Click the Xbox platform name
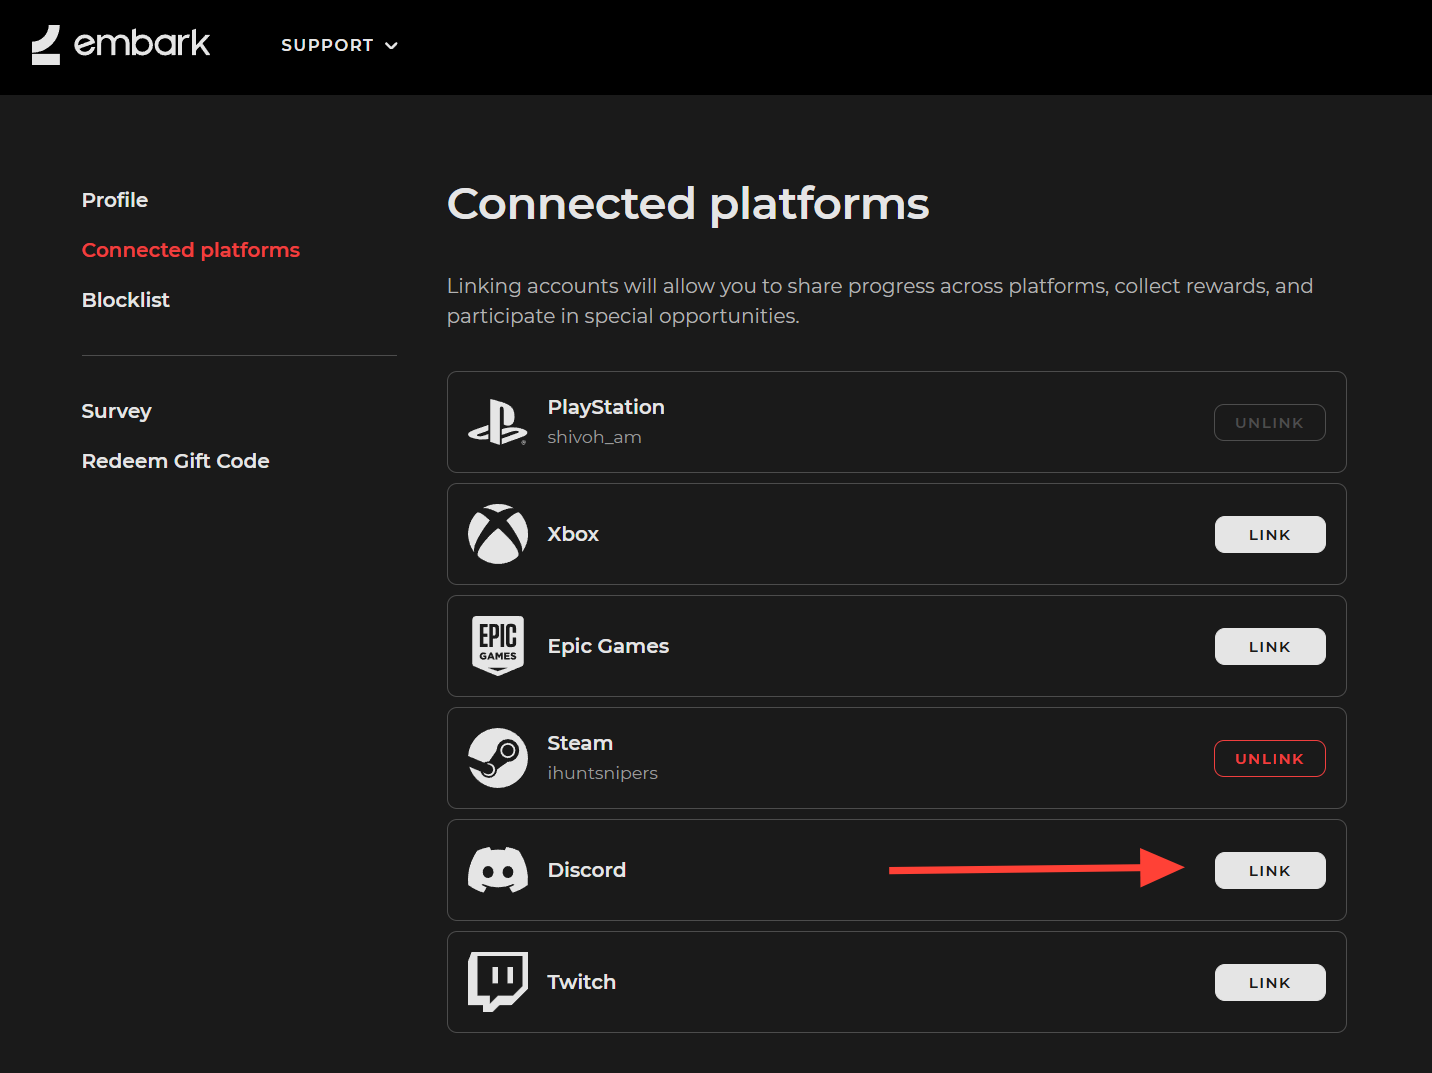Image resolution: width=1432 pixels, height=1073 pixels. [x=573, y=534]
